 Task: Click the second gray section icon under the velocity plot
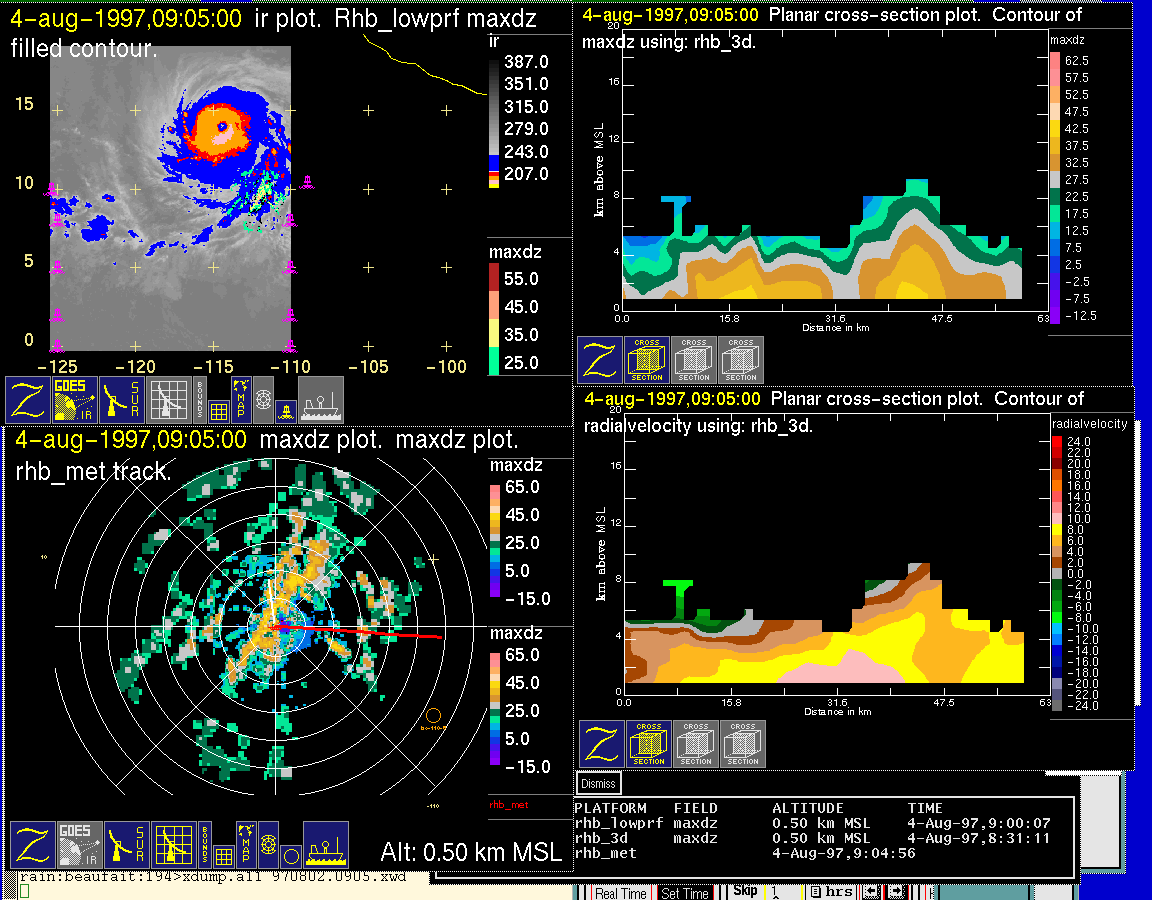point(696,744)
